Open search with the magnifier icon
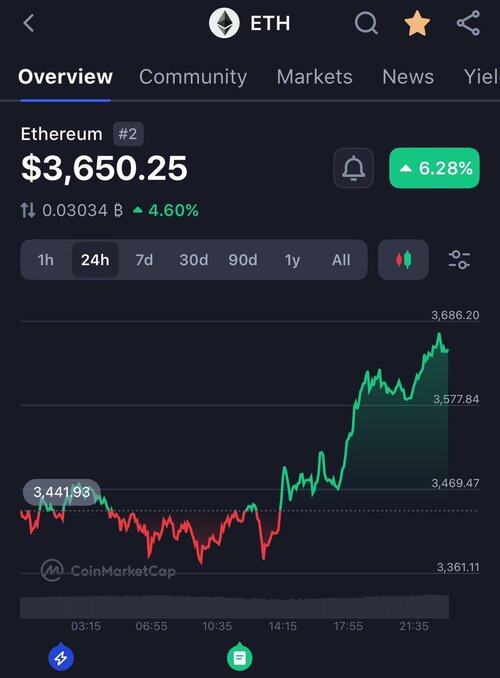Screen dimensions: 500x678 366,23
